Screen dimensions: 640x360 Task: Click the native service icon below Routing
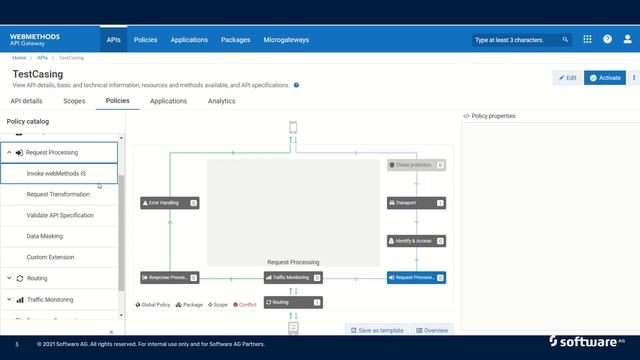point(293,327)
